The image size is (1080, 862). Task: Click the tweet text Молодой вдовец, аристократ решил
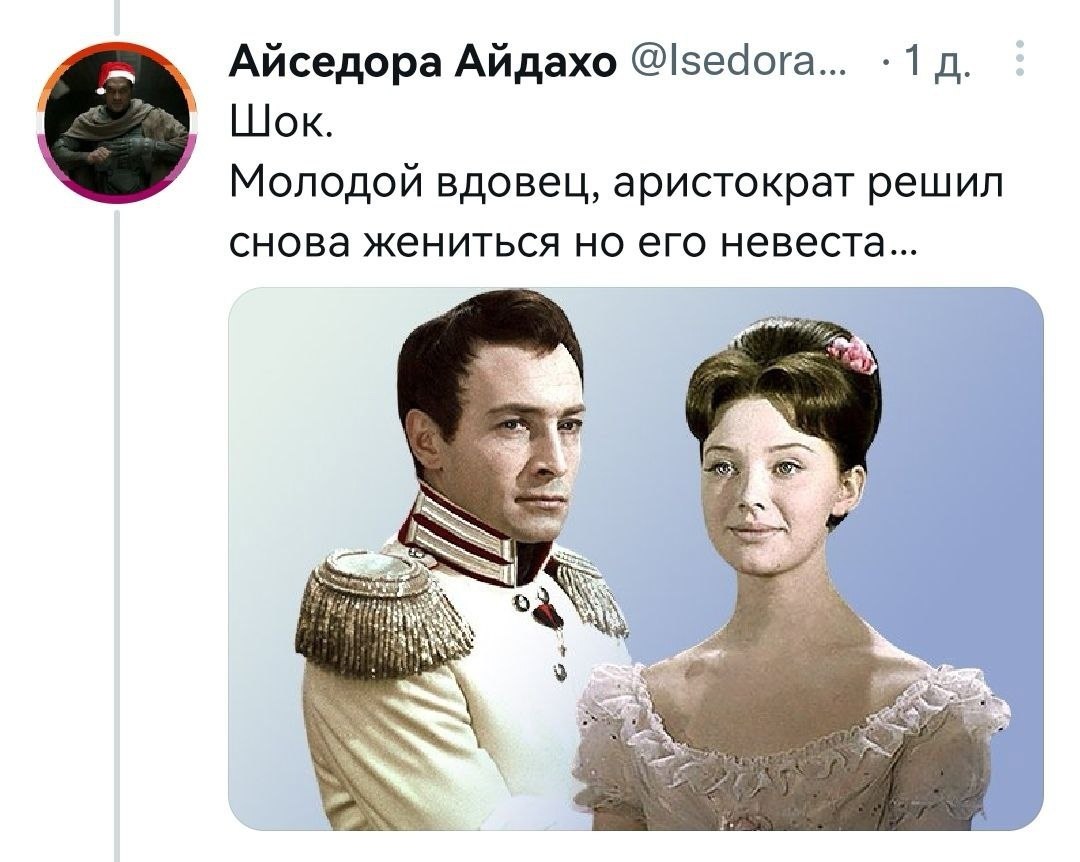pyautogui.click(x=616, y=184)
